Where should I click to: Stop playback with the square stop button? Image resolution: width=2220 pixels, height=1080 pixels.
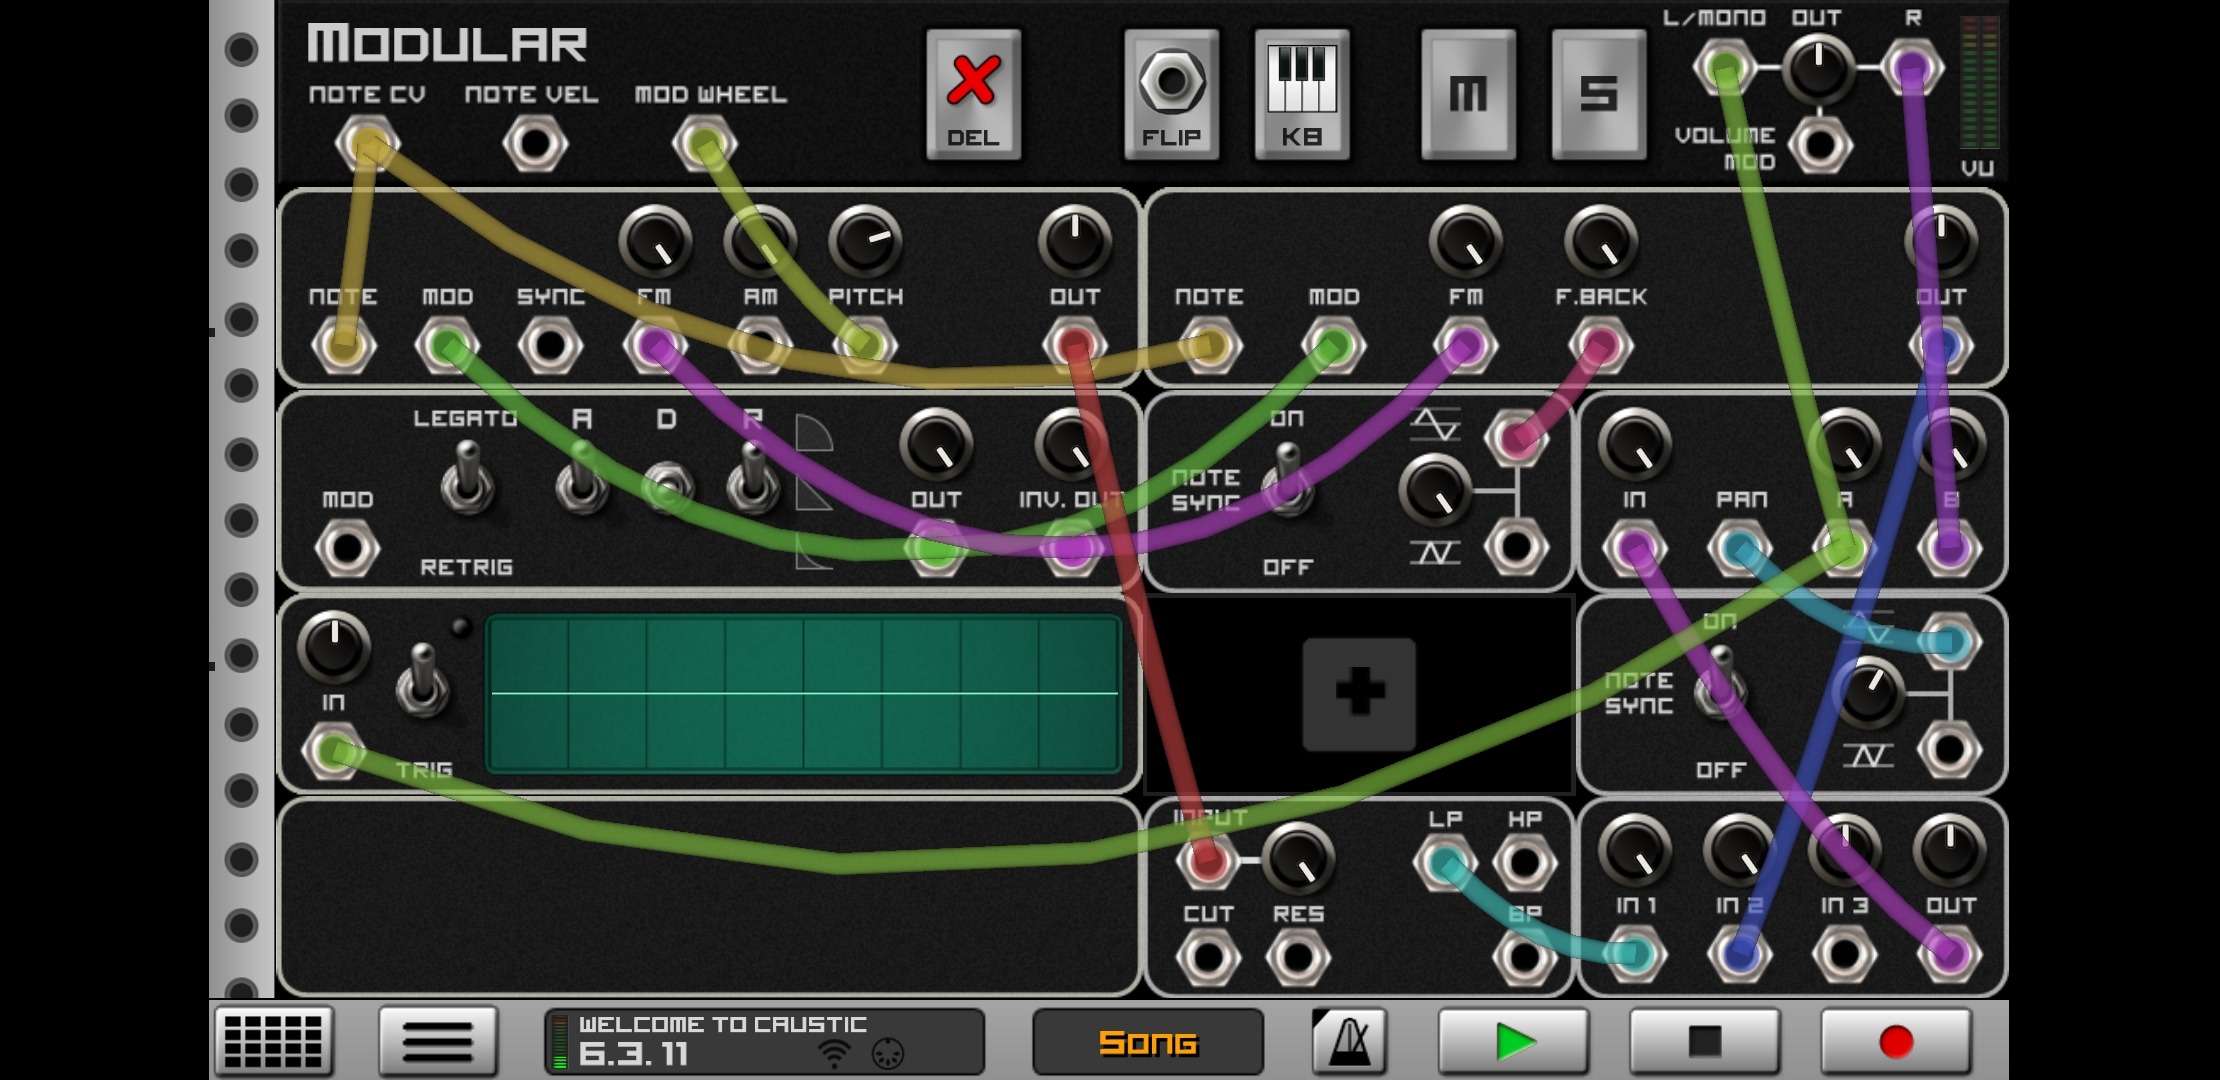pyautogui.click(x=1705, y=1041)
